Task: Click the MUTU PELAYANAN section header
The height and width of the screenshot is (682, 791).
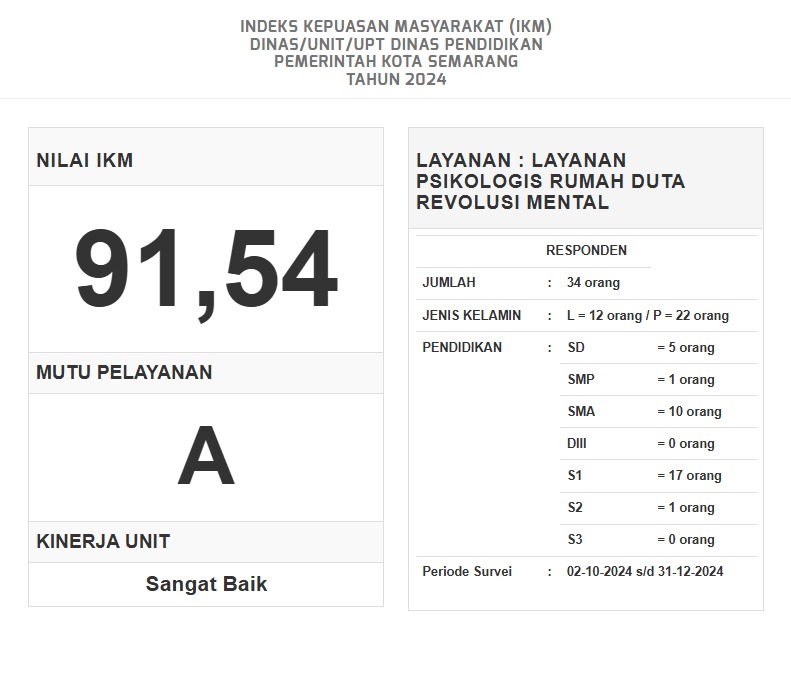Action: pyautogui.click(x=124, y=373)
